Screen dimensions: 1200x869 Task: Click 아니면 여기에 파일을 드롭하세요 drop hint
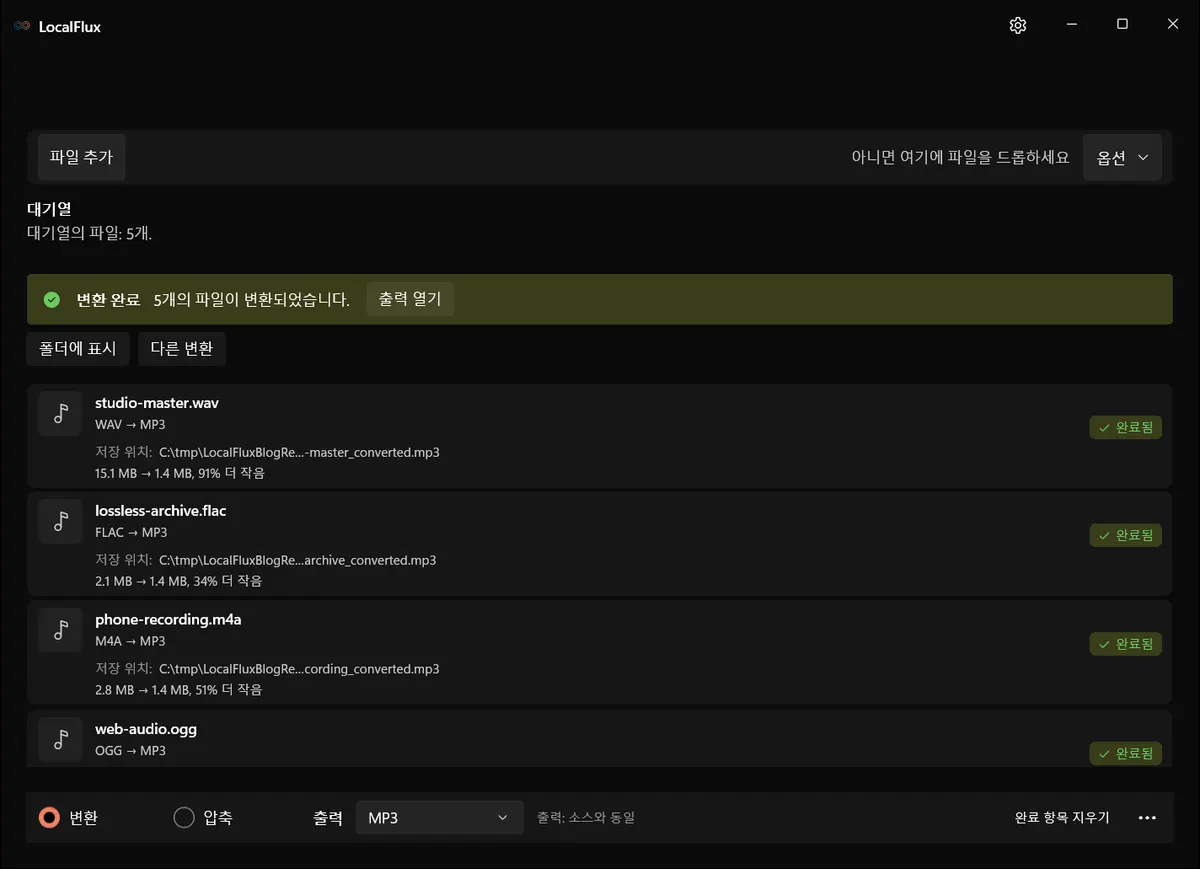[x=960, y=158]
